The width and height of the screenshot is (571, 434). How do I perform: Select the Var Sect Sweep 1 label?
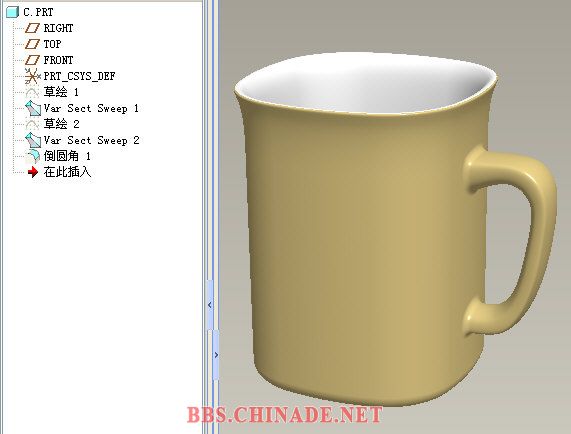click(x=91, y=108)
